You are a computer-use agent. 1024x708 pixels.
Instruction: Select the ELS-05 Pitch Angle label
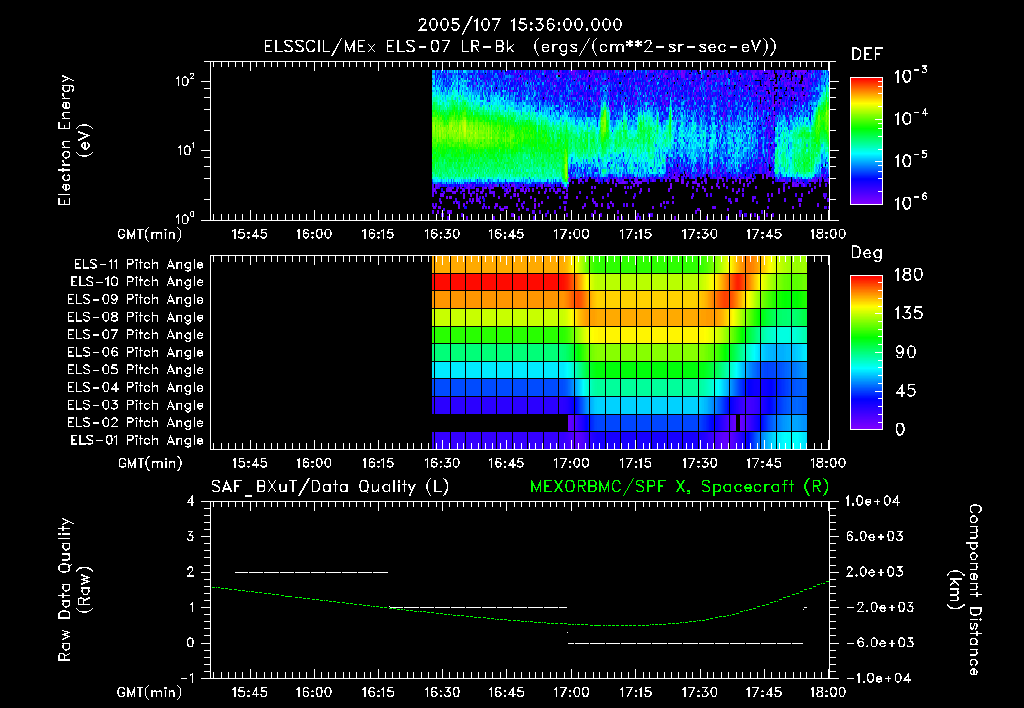pos(135,370)
